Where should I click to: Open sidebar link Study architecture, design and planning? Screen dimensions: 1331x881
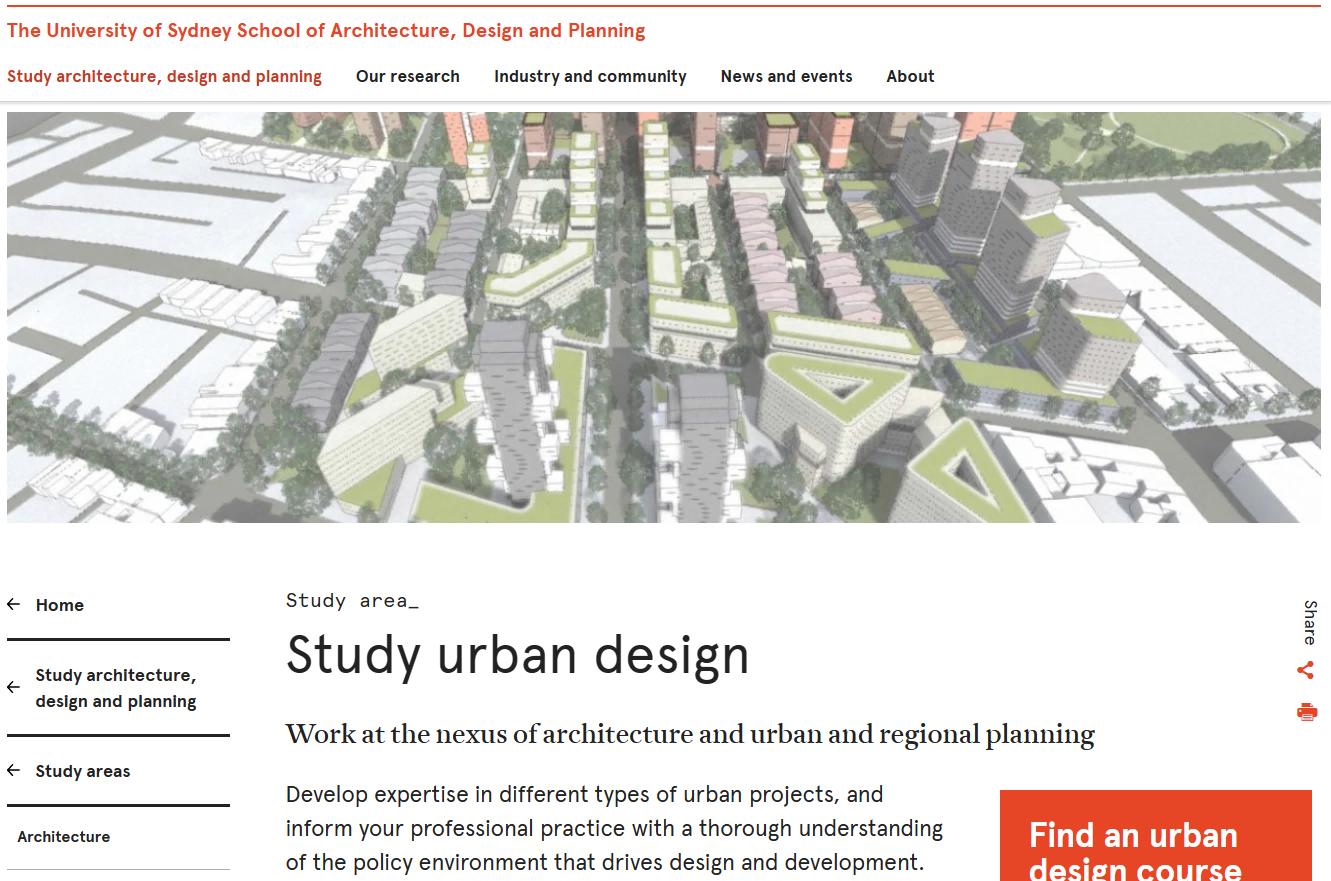click(116, 688)
